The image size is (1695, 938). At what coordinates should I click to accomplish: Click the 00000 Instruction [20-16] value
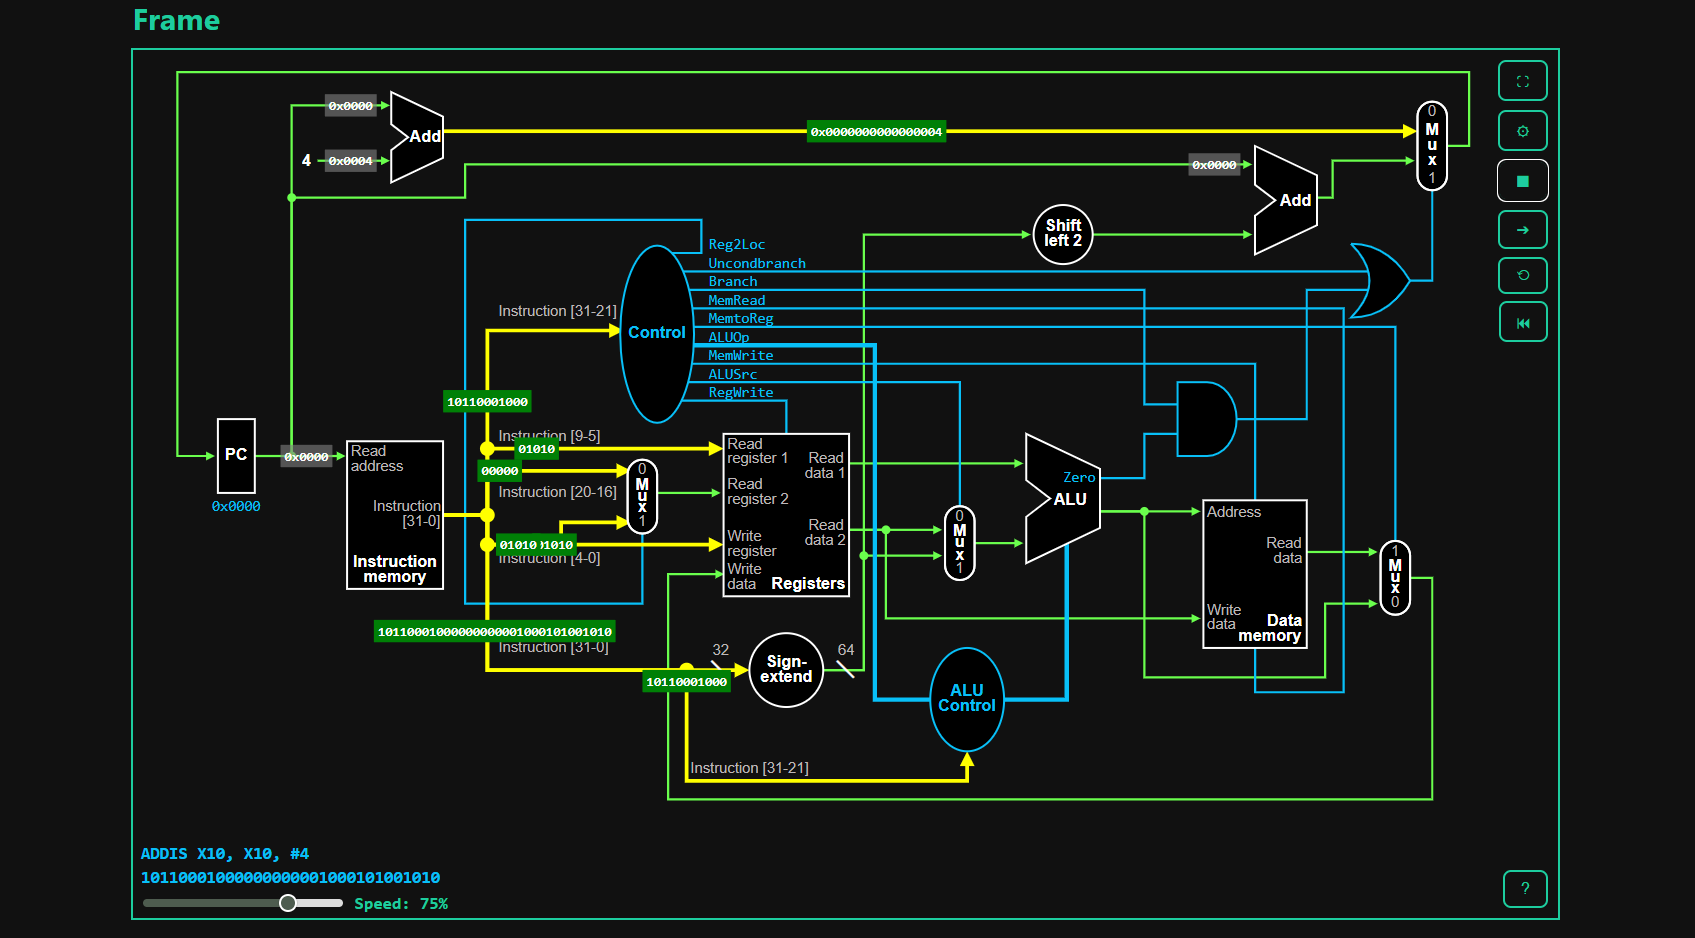coord(499,470)
